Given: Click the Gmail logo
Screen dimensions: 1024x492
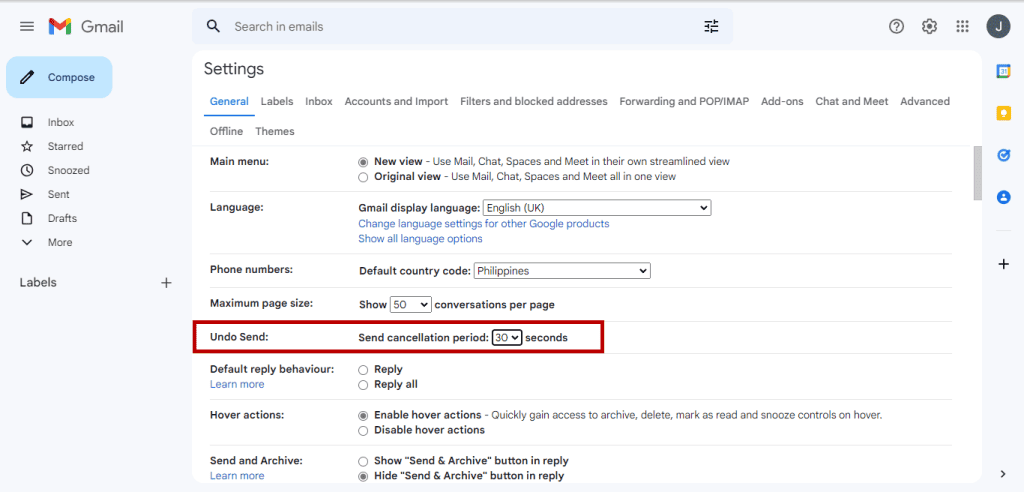Looking at the screenshot, I should coord(86,27).
